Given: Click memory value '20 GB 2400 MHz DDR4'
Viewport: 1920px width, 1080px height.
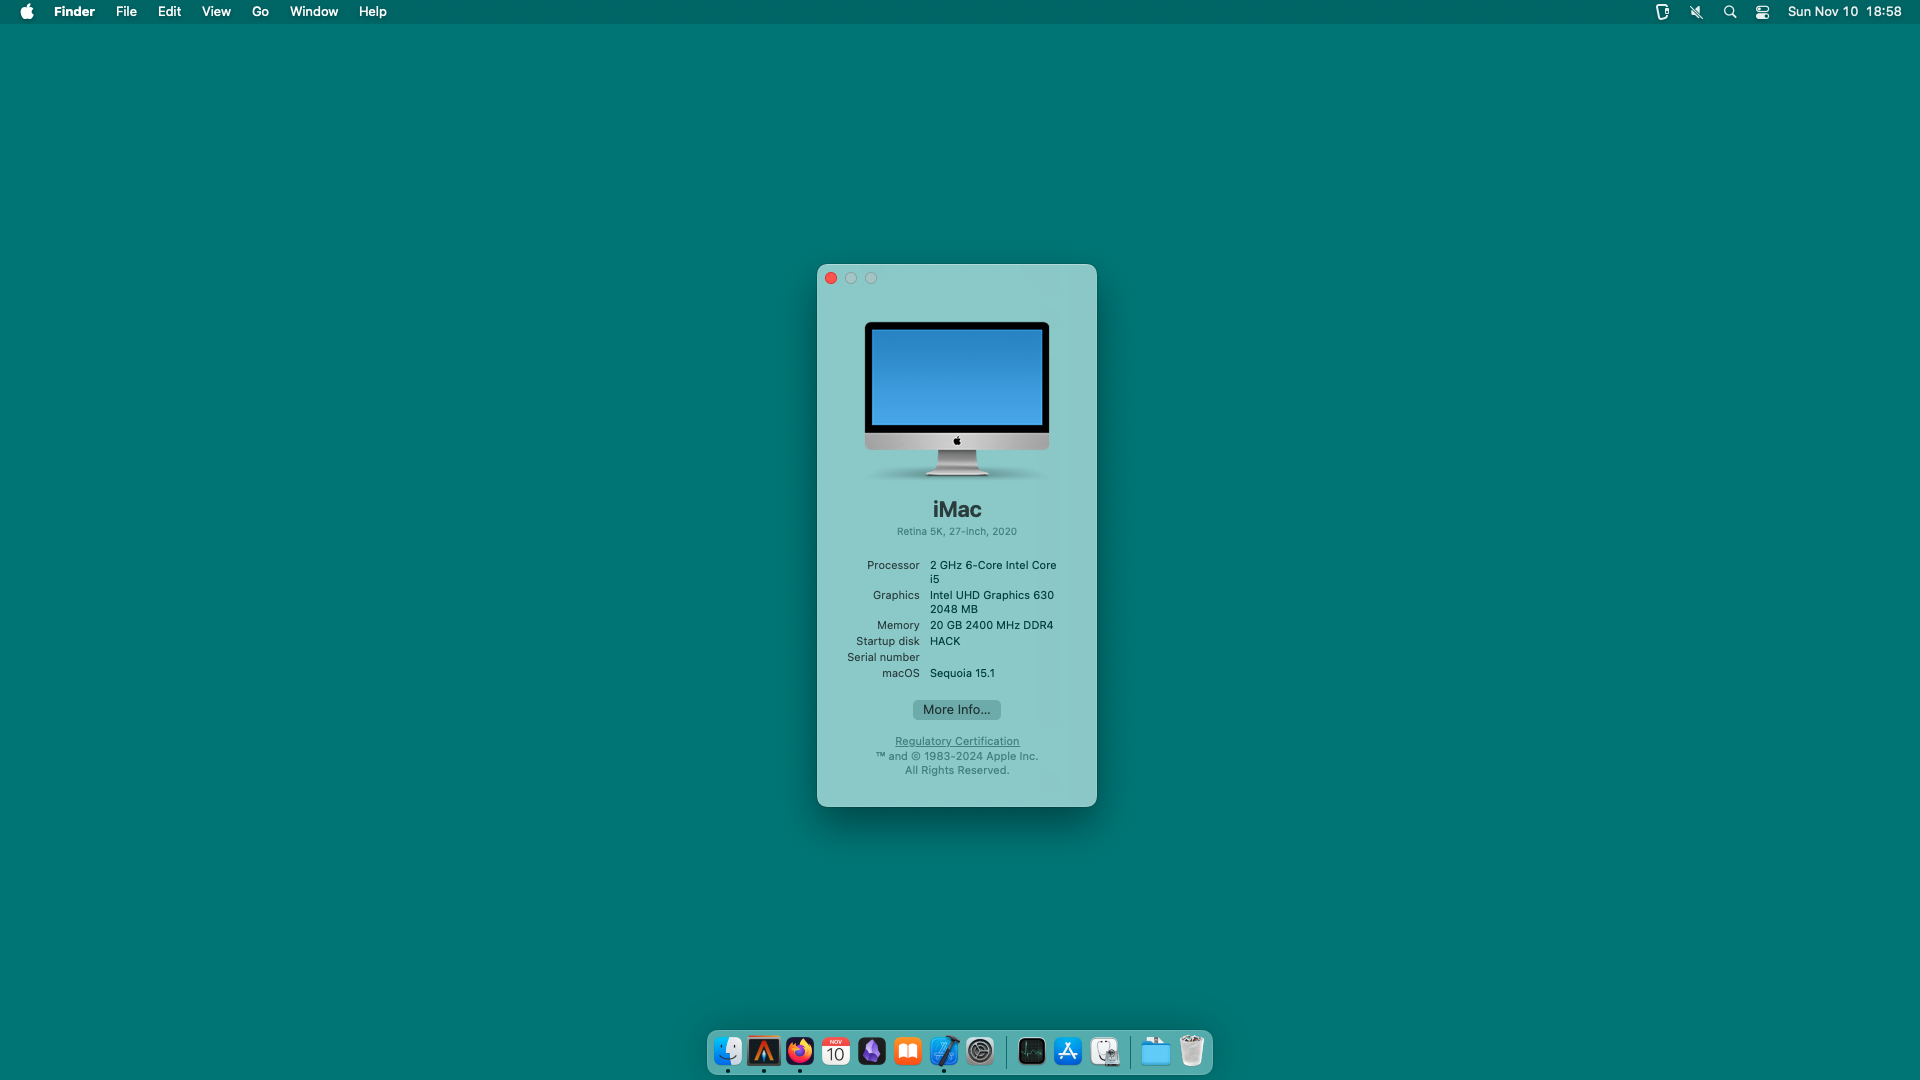Looking at the screenshot, I should (x=991, y=625).
